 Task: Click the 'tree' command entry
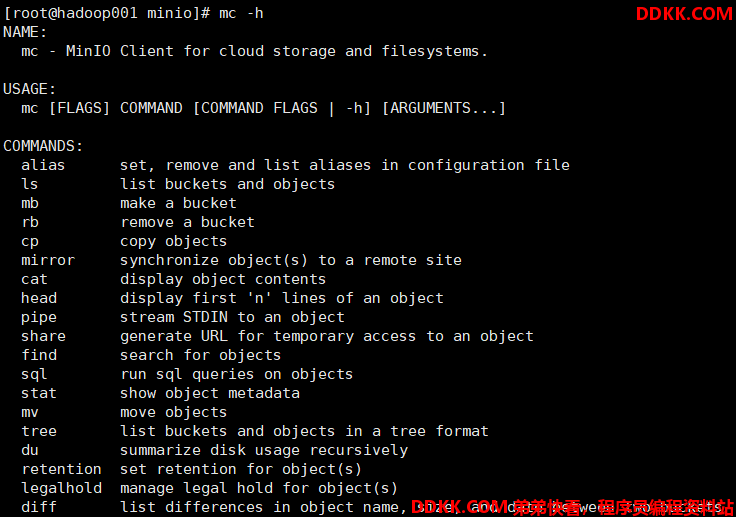click(x=39, y=431)
